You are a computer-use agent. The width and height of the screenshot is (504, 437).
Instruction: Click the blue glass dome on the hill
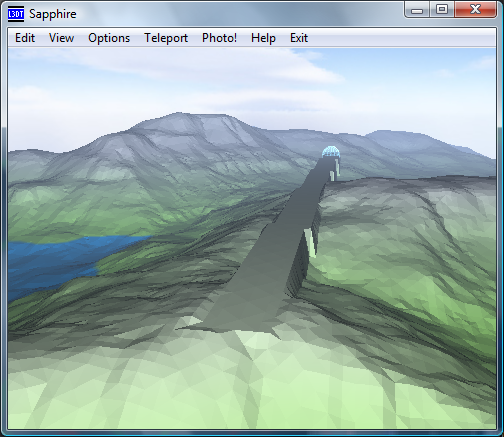(331, 152)
